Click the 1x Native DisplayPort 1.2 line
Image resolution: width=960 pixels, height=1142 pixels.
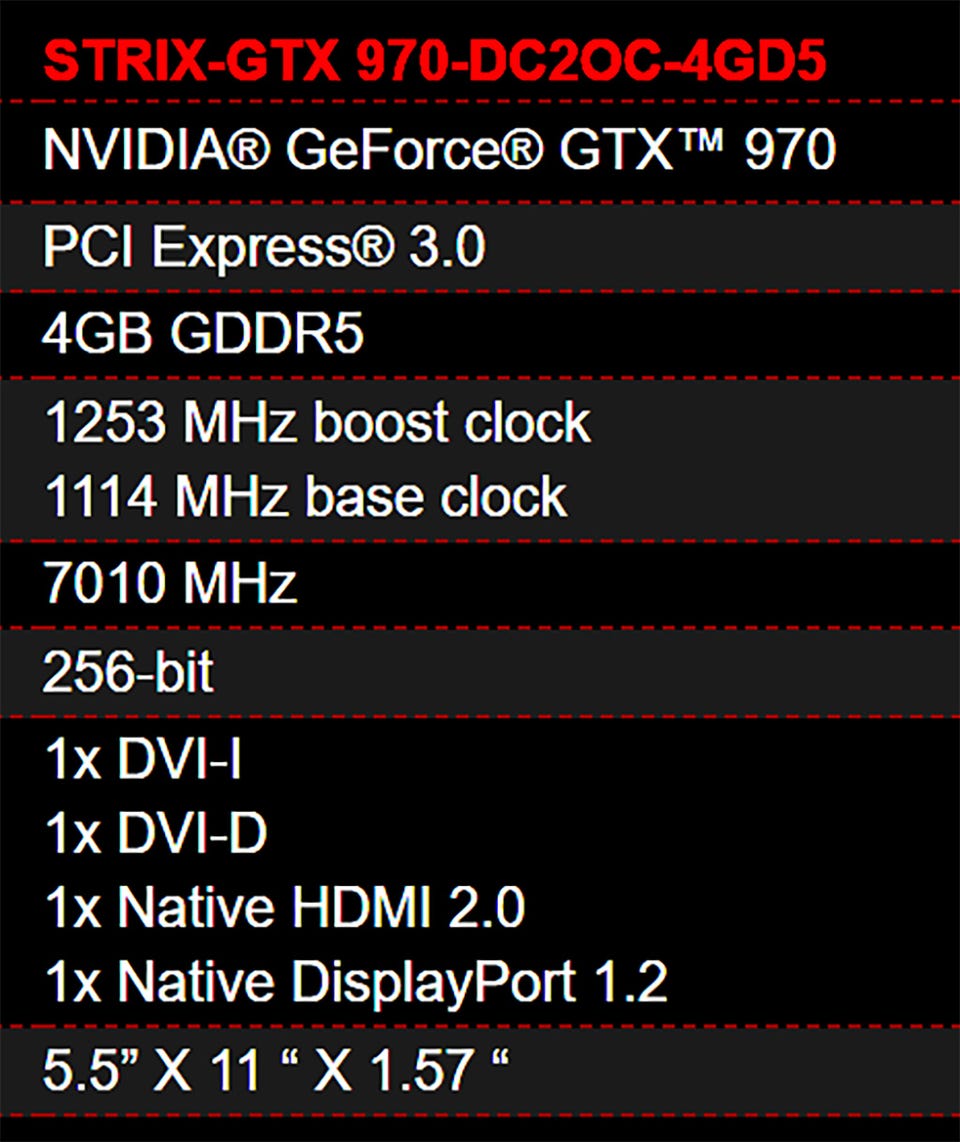click(355, 982)
